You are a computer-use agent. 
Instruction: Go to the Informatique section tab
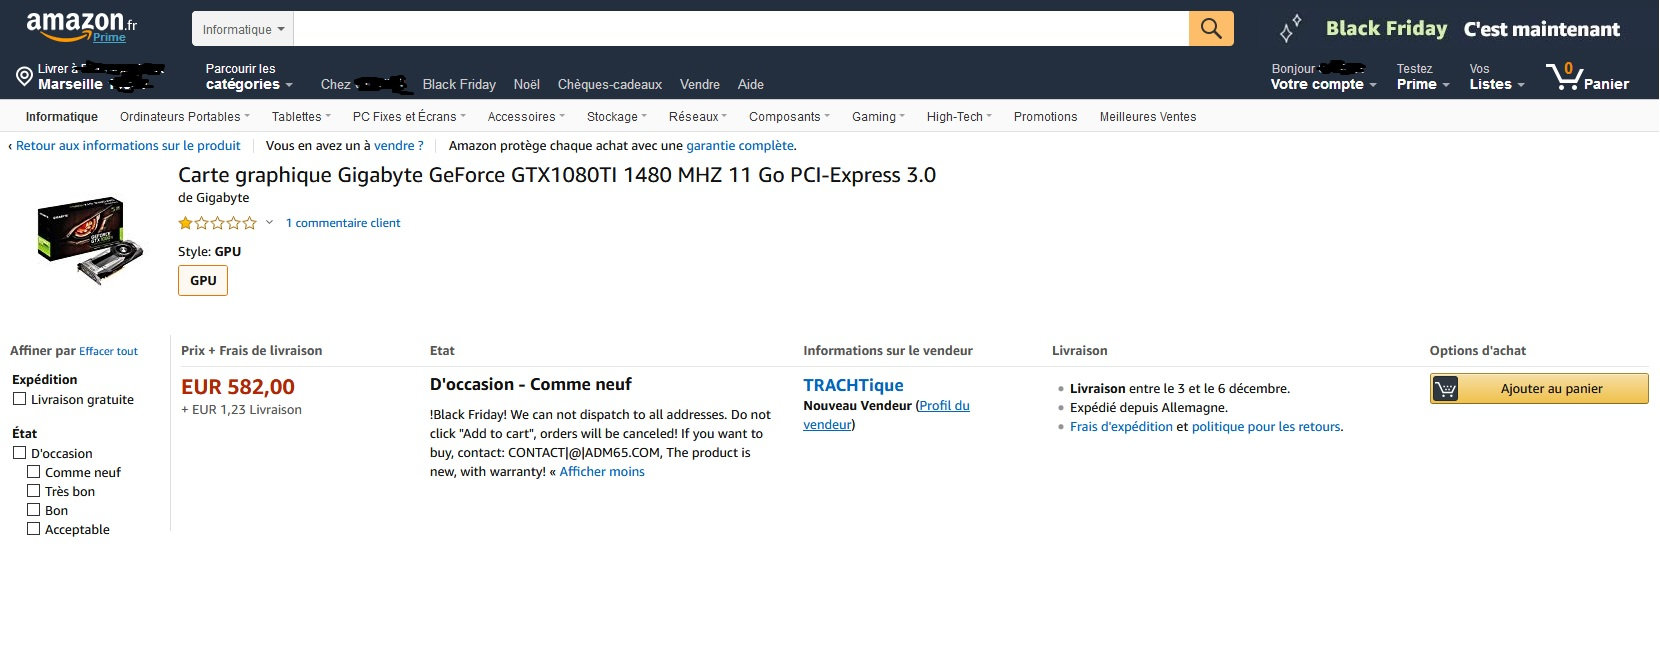pos(62,117)
